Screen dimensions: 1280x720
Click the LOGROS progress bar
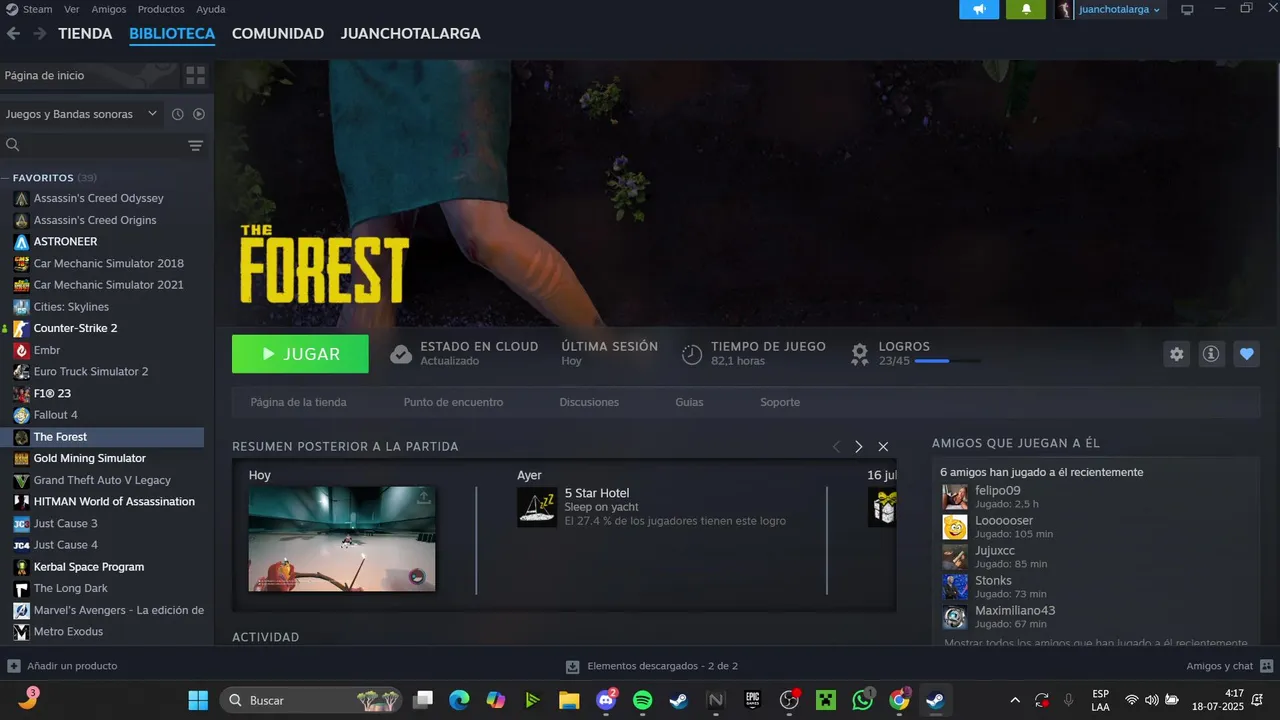tap(947, 361)
